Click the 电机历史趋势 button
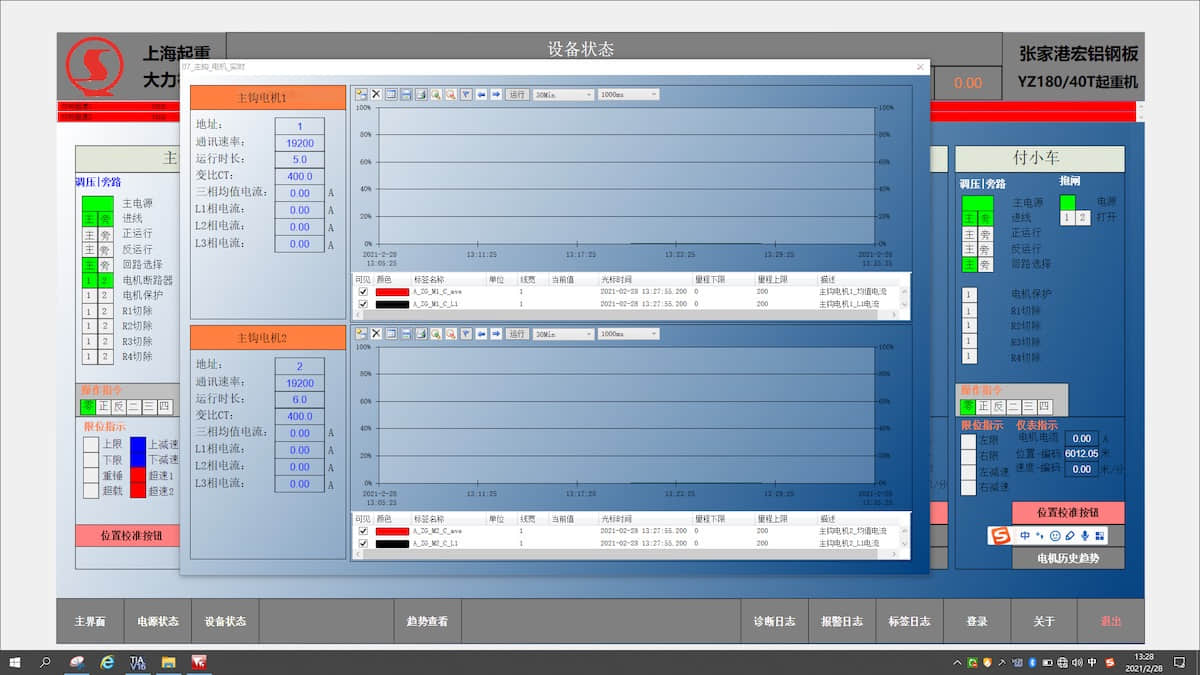Image resolution: width=1200 pixels, height=675 pixels. tap(1067, 558)
